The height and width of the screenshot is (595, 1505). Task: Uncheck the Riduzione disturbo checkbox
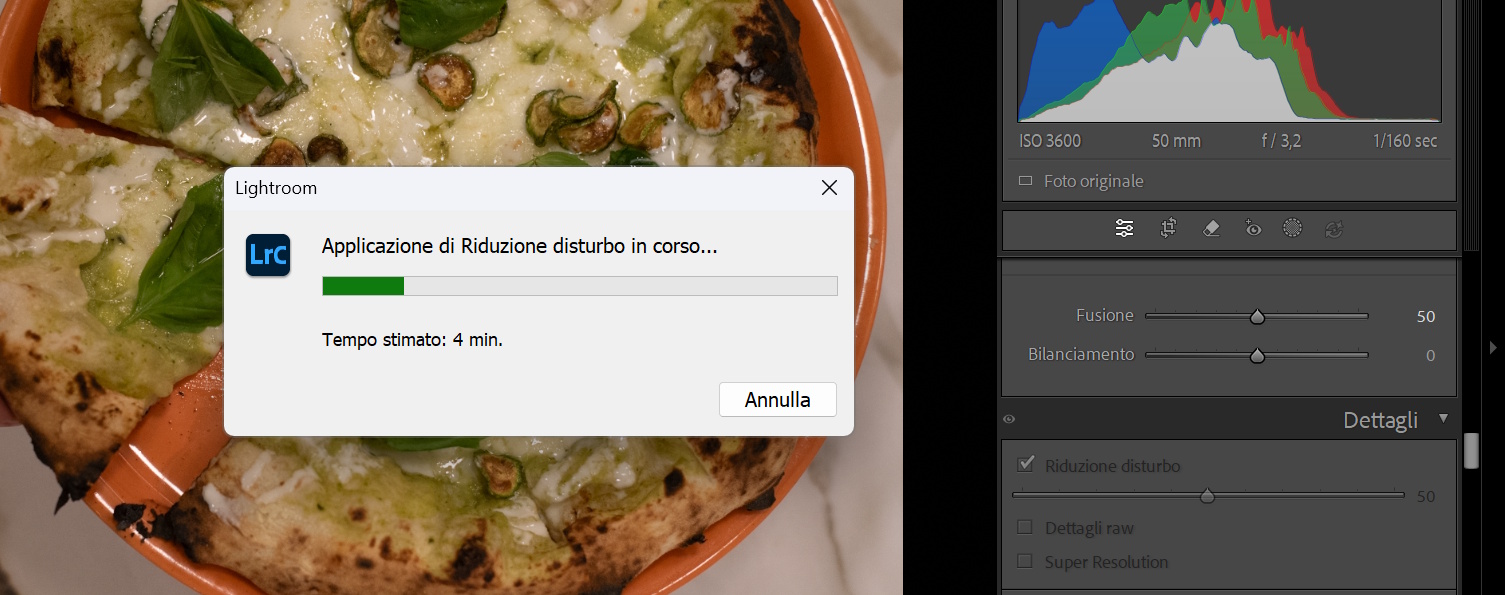coord(1025,465)
